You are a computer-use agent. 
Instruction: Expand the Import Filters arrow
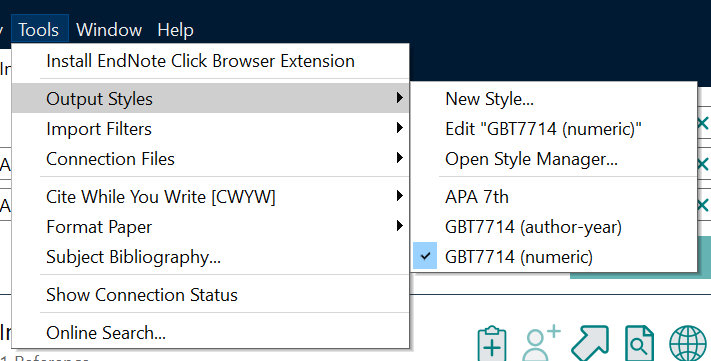(399, 128)
